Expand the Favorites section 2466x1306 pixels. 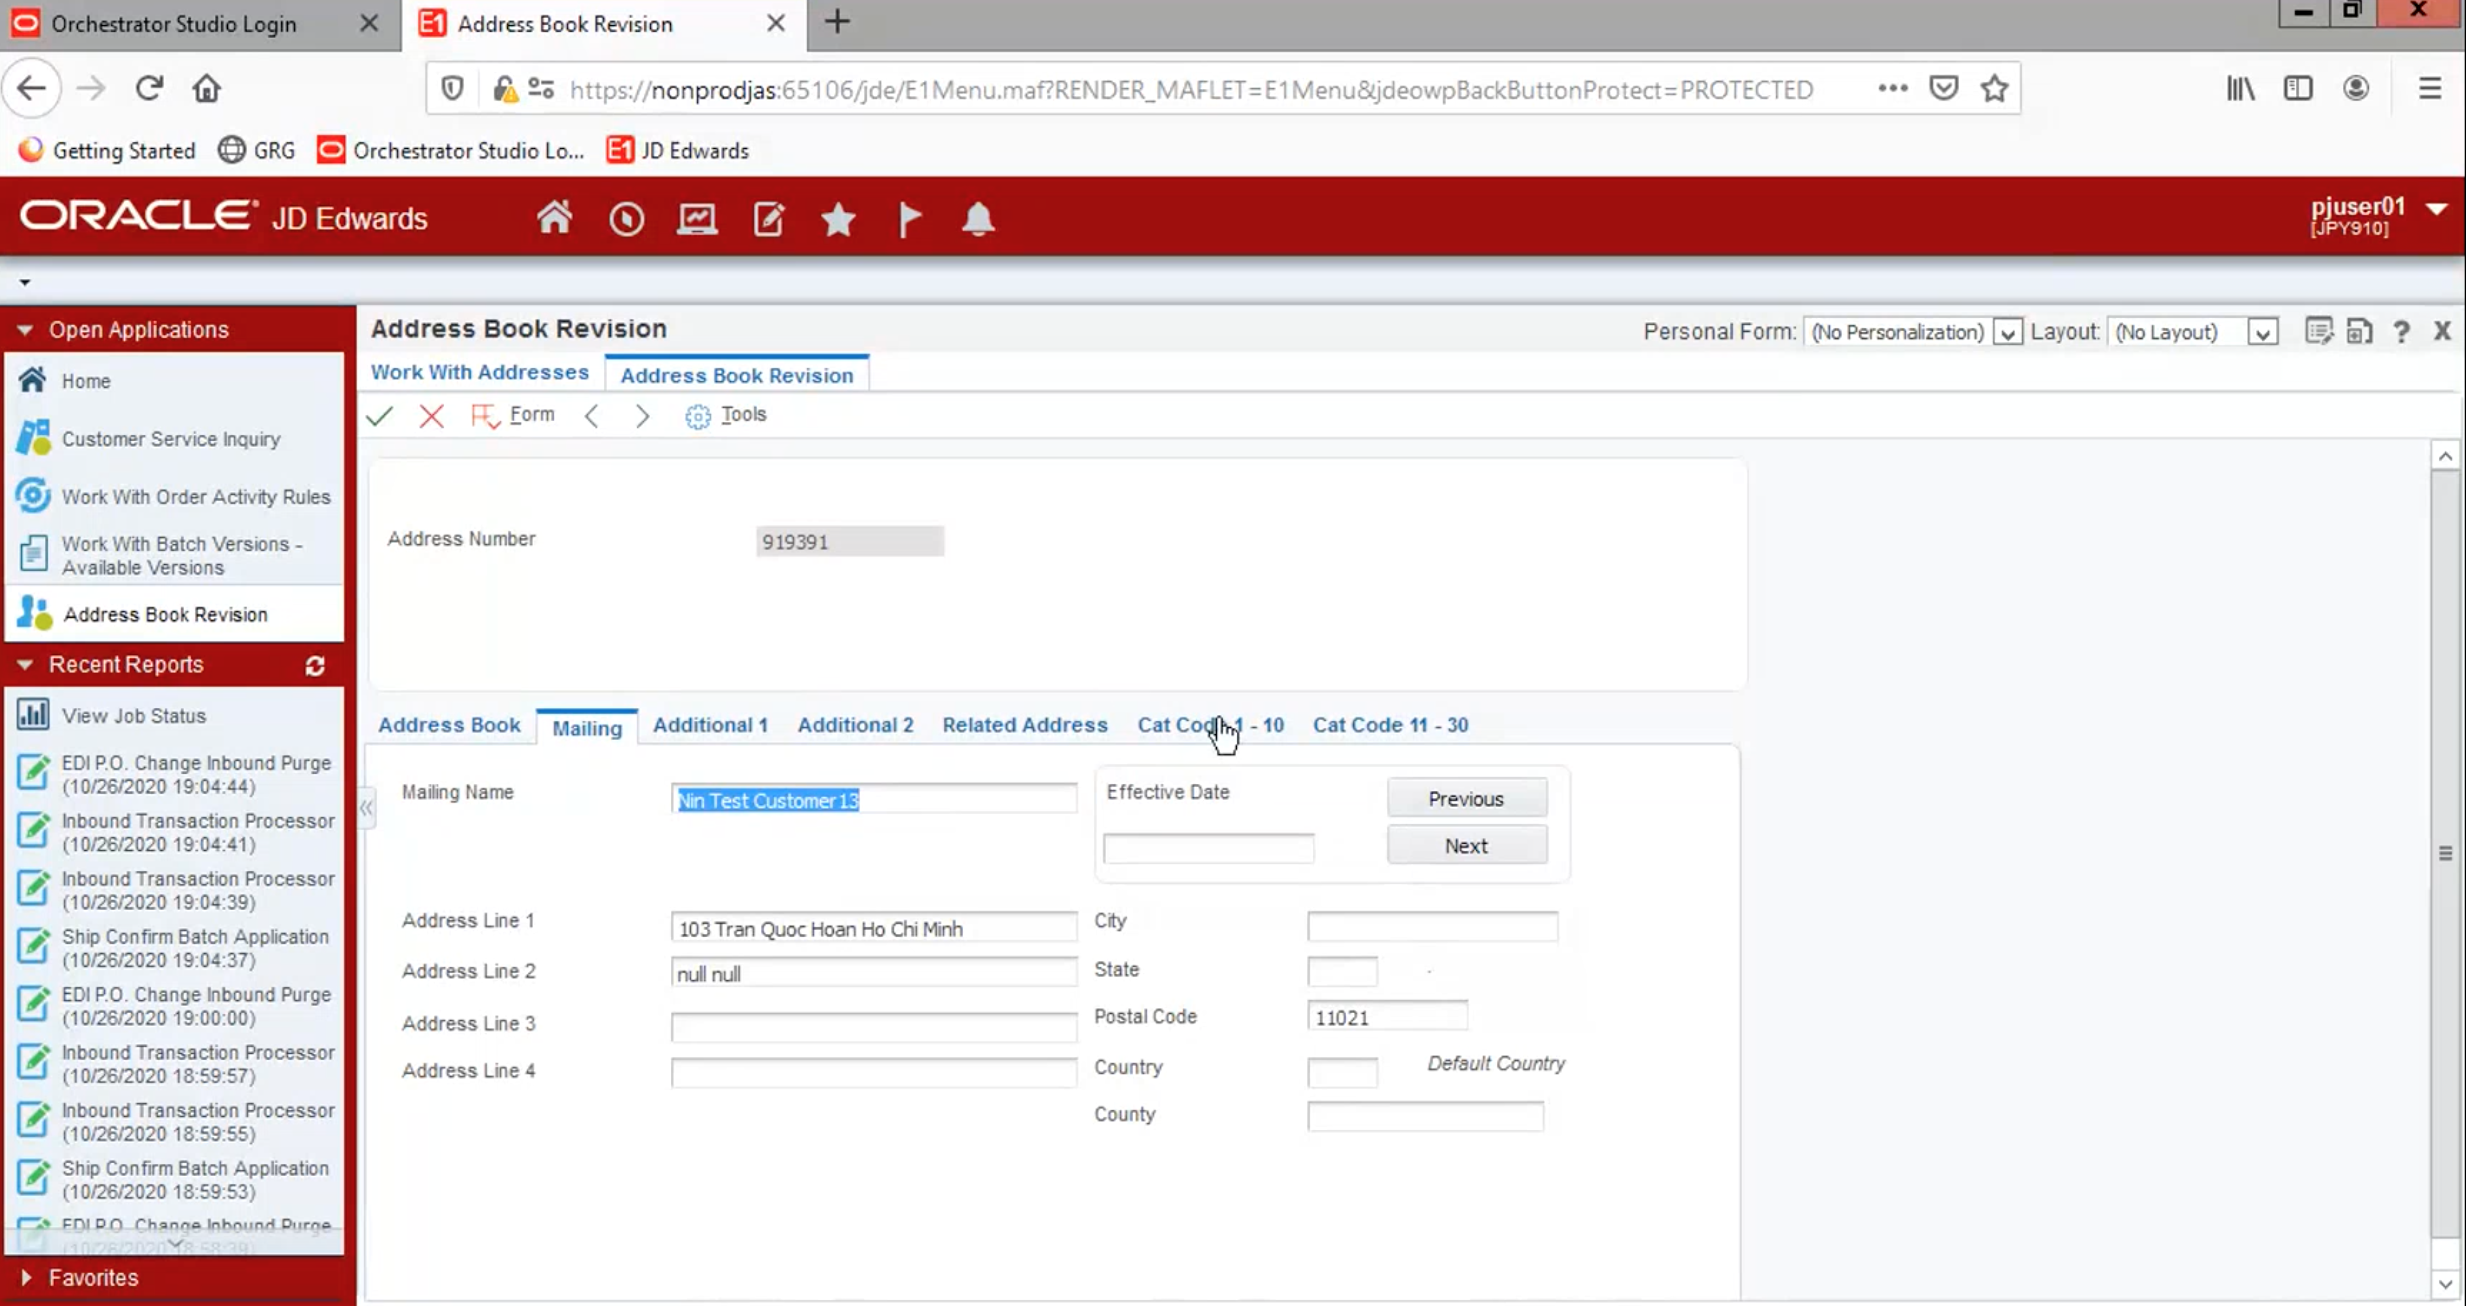(26, 1277)
